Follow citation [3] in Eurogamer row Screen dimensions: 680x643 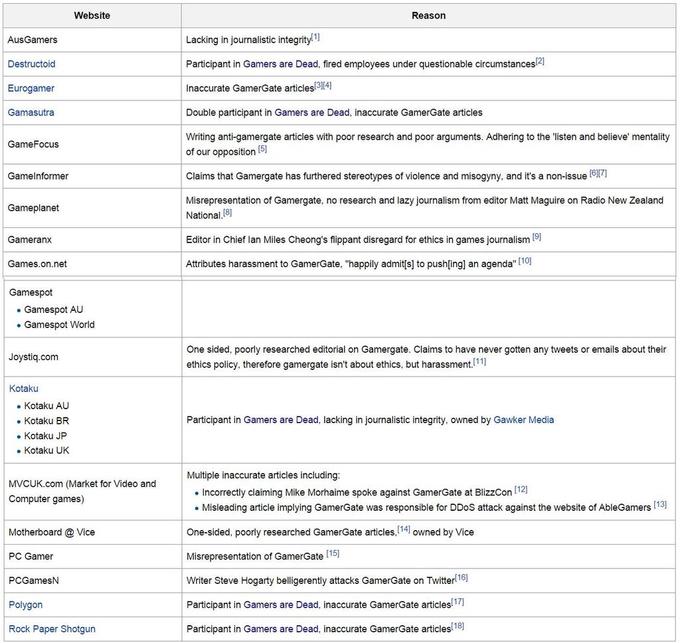[x=318, y=85]
